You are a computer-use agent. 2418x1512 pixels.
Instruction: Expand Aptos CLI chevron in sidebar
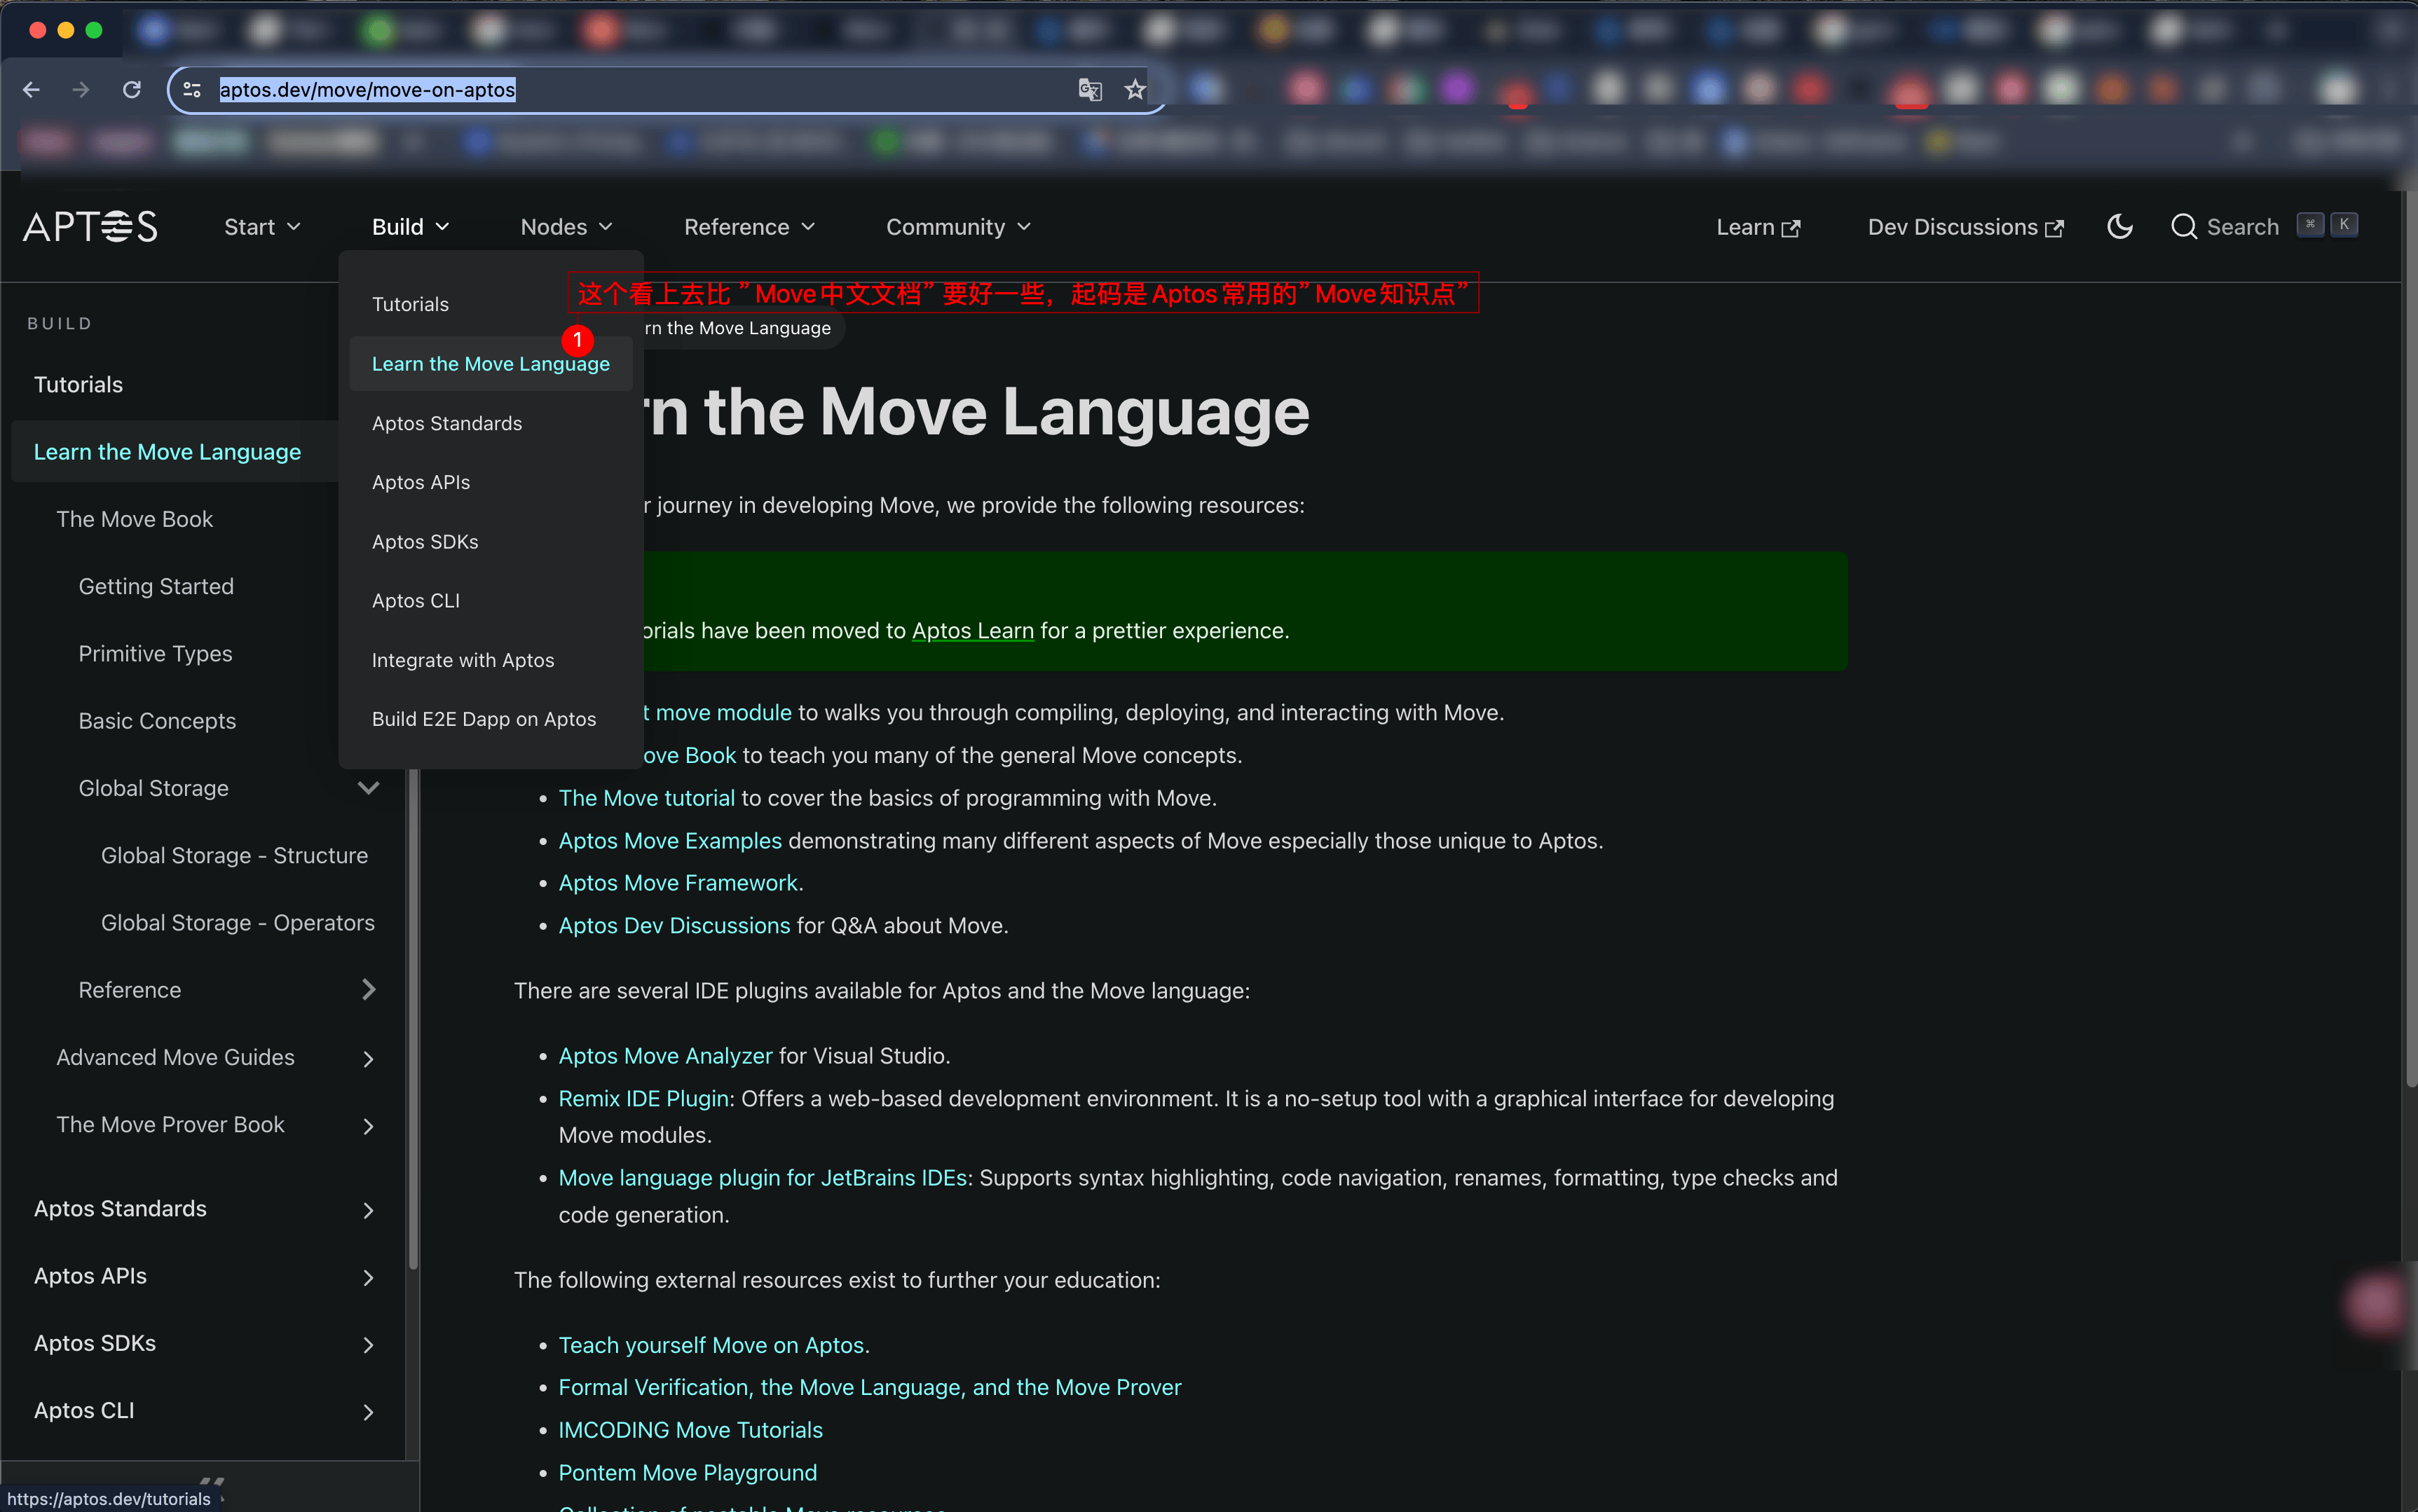pos(368,1412)
